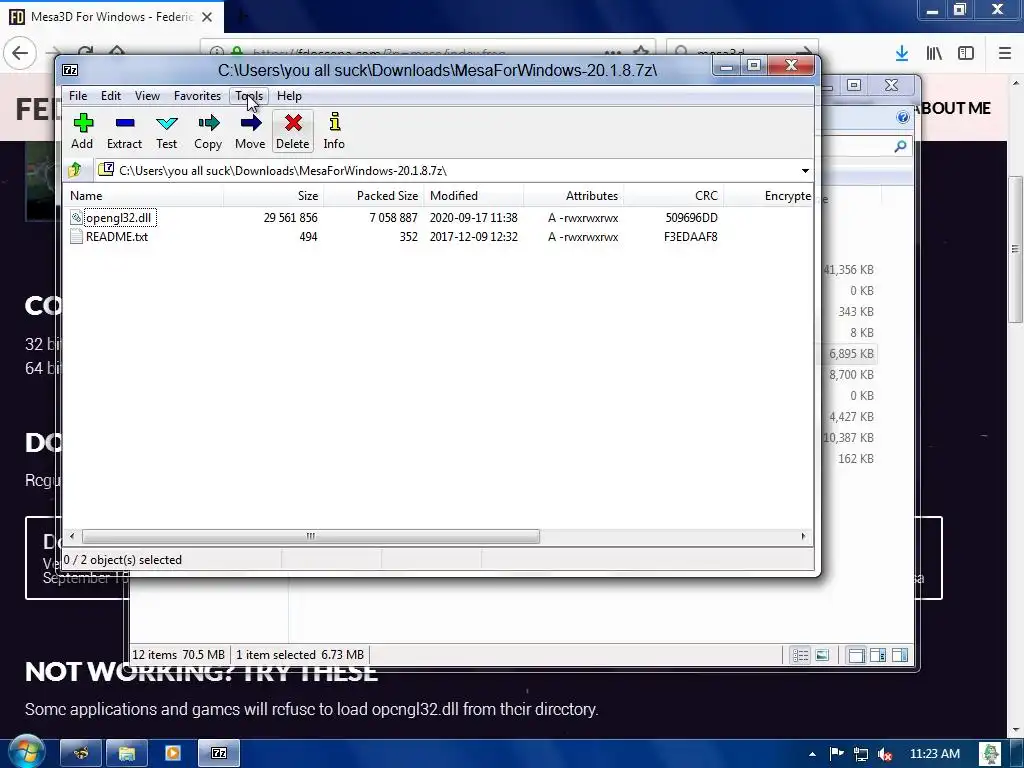Click the system clock showing 11:23 AM
Image resolution: width=1024 pixels, height=768 pixels.
[935, 754]
